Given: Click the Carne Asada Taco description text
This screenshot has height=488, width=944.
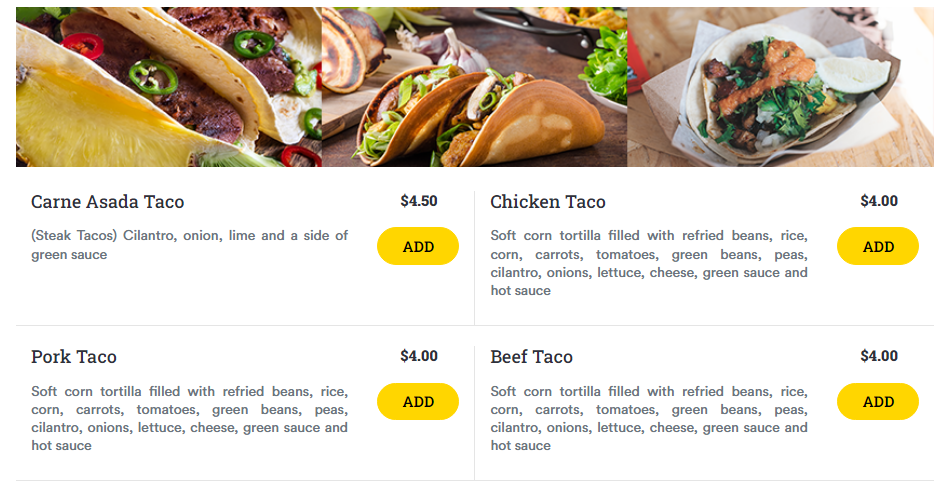Looking at the screenshot, I should pos(189,245).
